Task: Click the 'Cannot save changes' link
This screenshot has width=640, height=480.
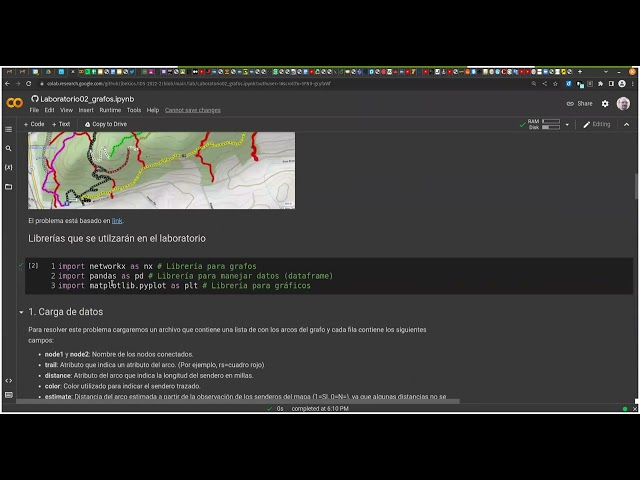Action: point(193,110)
